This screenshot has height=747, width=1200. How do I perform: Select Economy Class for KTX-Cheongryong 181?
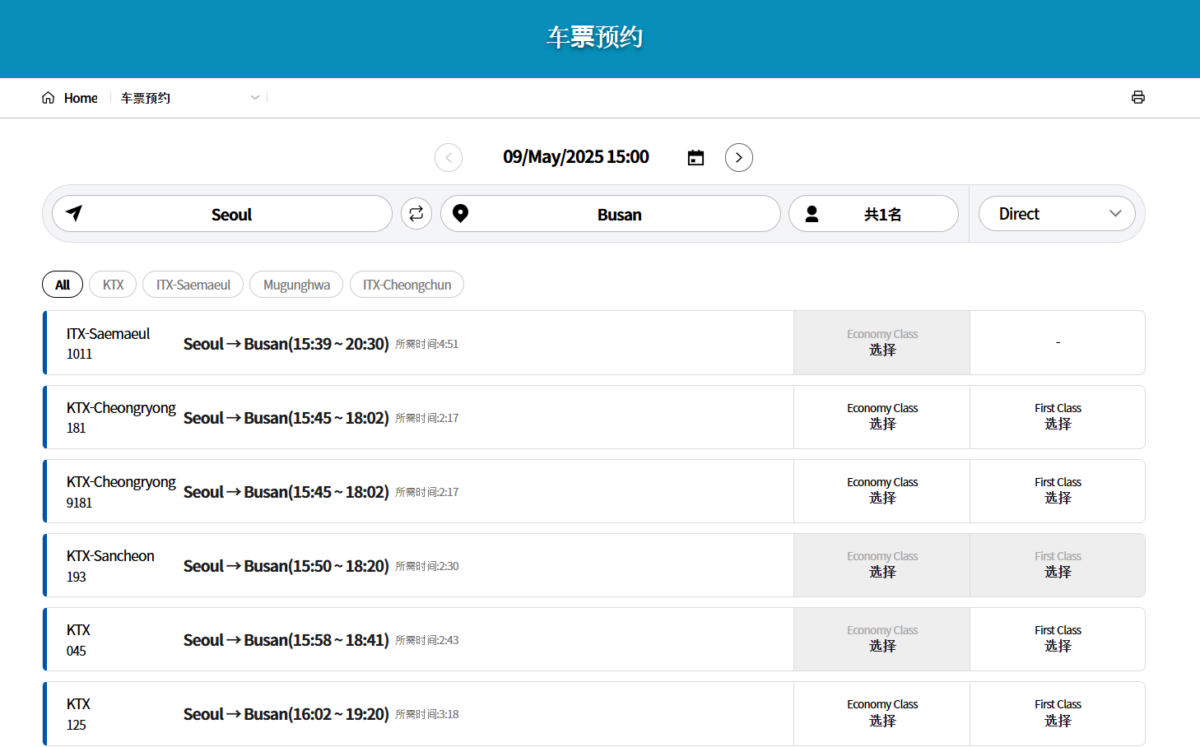tap(881, 417)
